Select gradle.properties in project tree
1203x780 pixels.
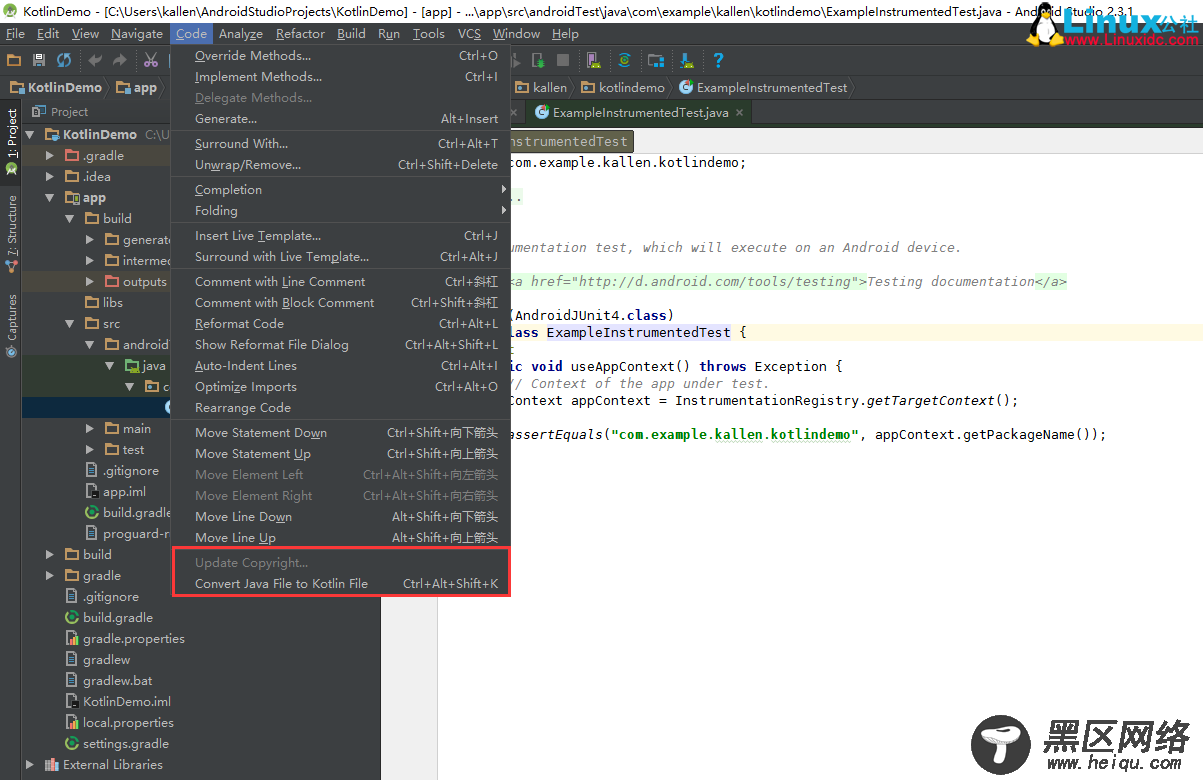click(x=125, y=639)
